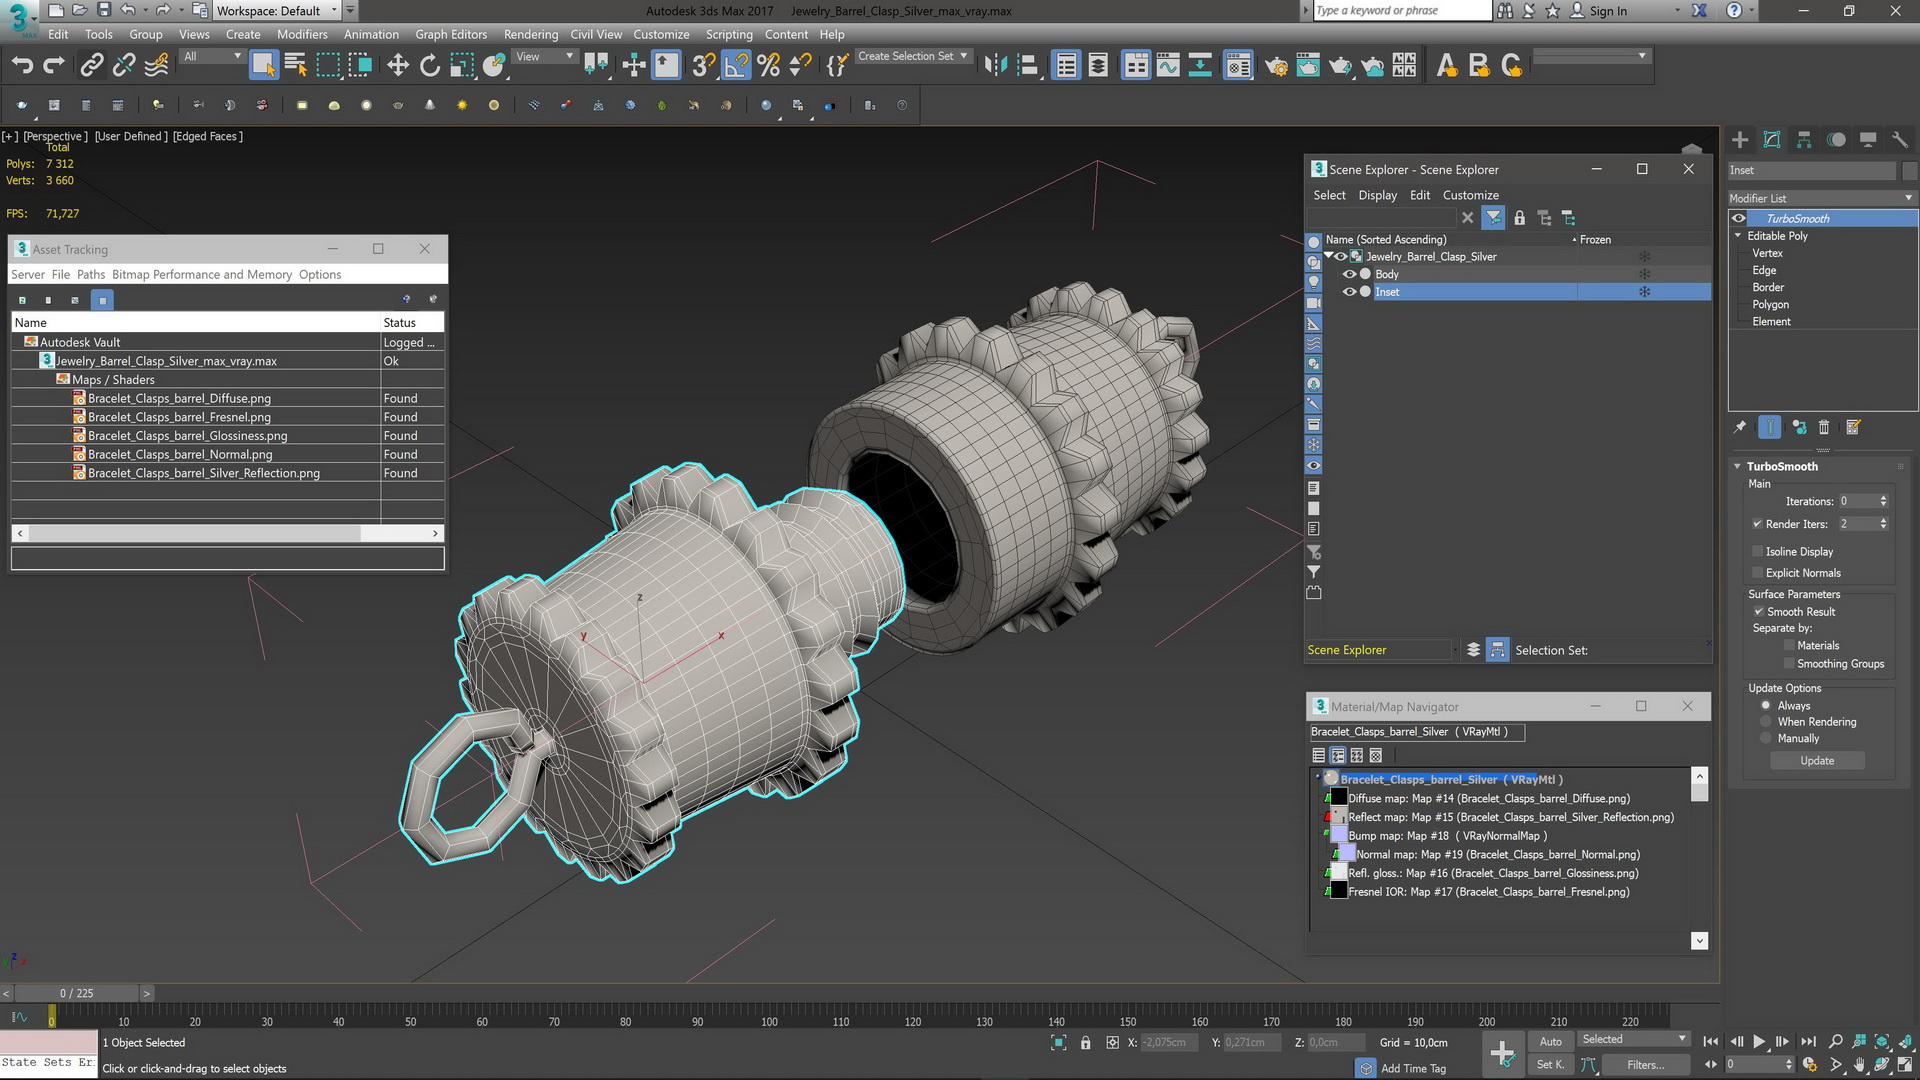
Task: Uncheck the Smooth Result checkbox
Action: point(1758,612)
